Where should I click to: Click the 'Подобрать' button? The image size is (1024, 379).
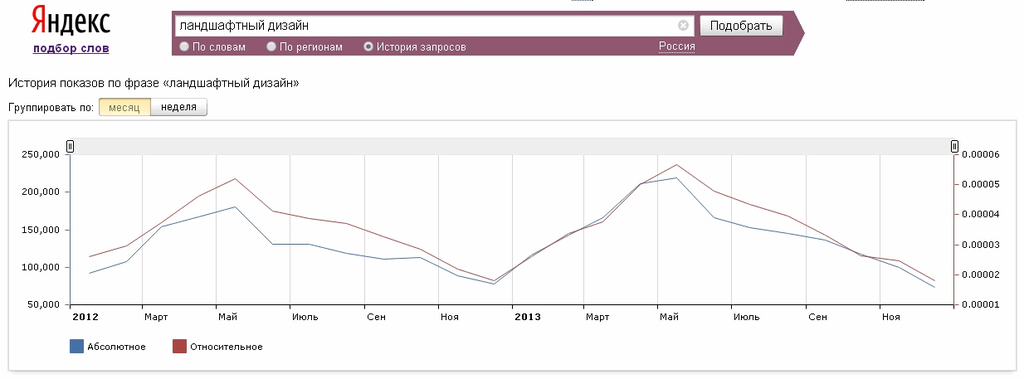[741, 25]
